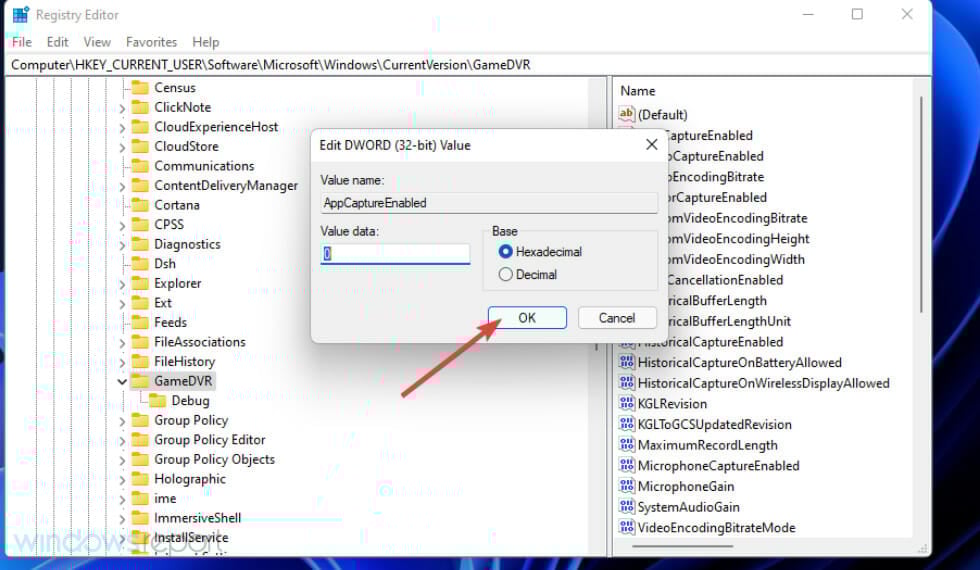Click the CloudStore folder icon
The height and width of the screenshot is (570, 980).
click(140, 146)
